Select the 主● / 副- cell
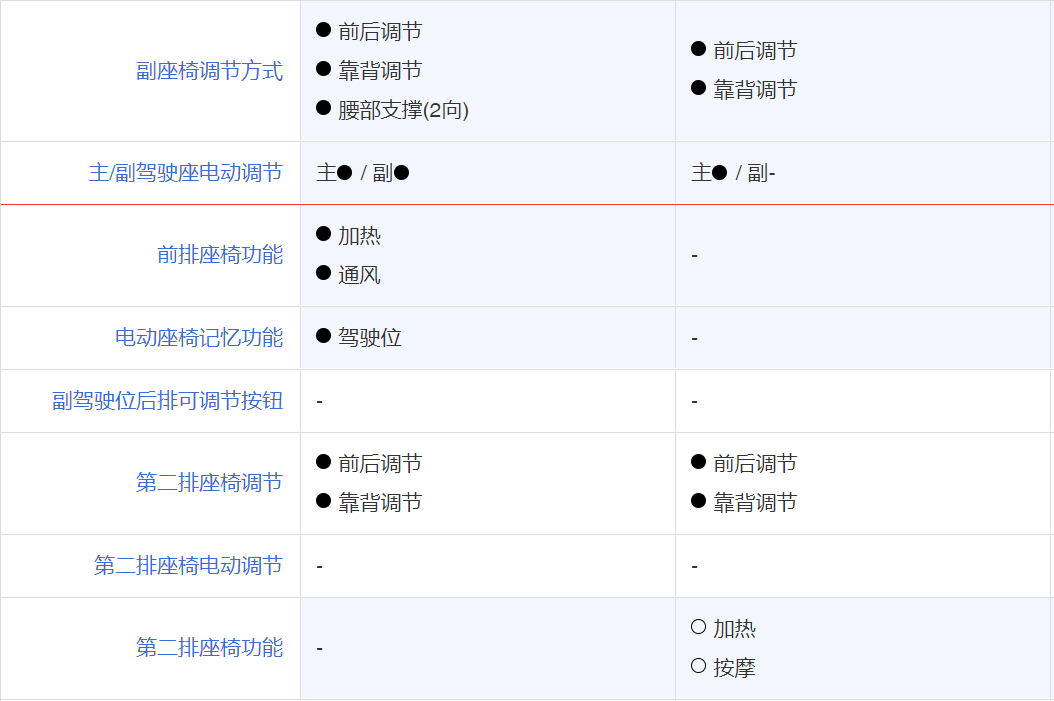The image size is (1054, 701). (863, 173)
